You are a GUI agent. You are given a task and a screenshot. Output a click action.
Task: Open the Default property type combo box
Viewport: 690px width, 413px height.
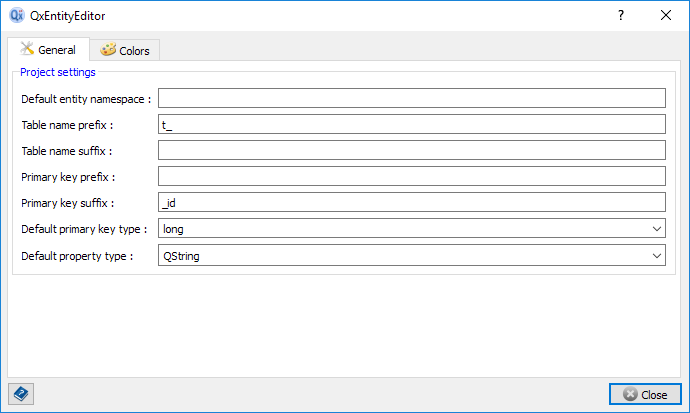tap(412, 255)
